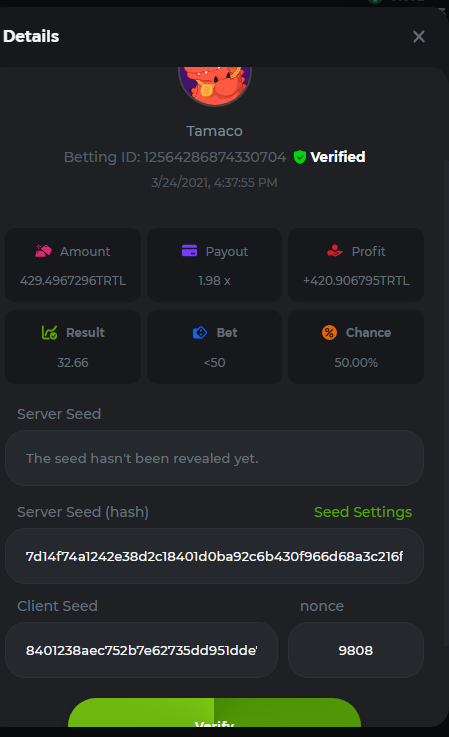449x737 pixels.
Task: Close the Details dialog
Action: click(x=418, y=36)
